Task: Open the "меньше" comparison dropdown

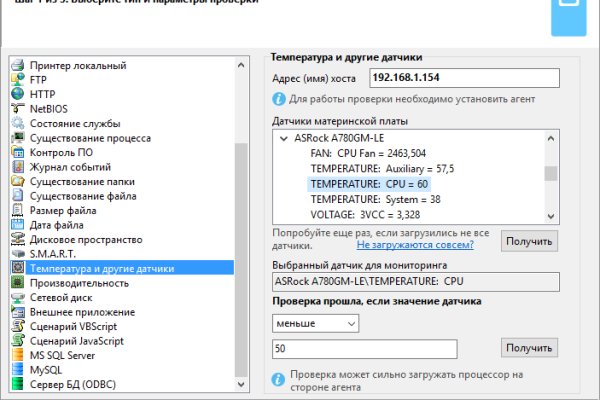Action: [315, 323]
